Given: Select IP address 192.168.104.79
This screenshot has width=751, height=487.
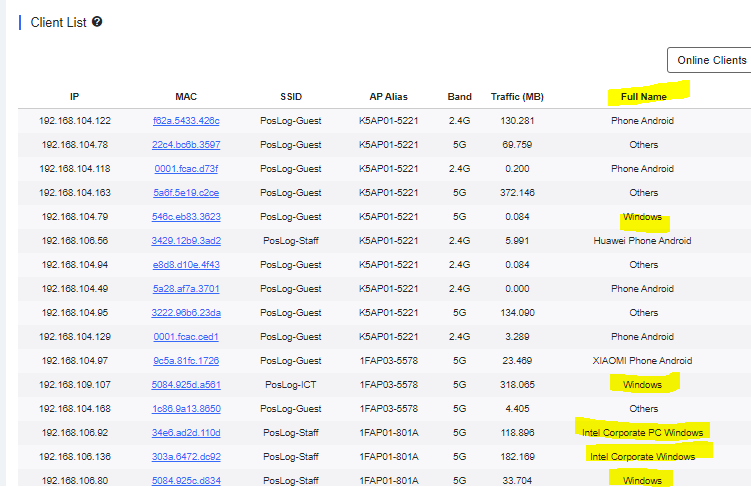Looking at the screenshot, I should (75, 216).
